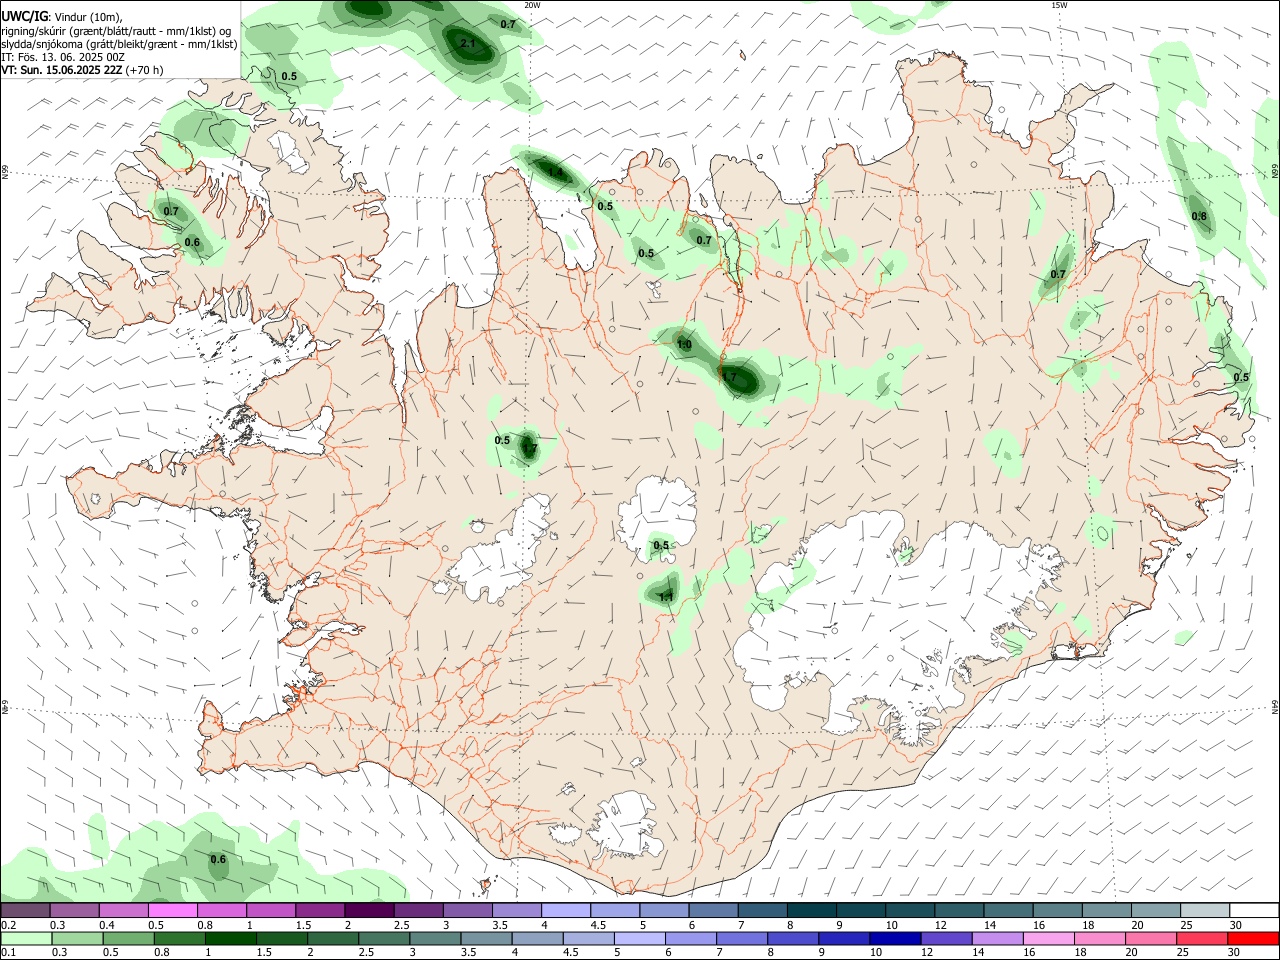
Task: Click the '0.6' value offshore southwest
Action: coord(218,860)
